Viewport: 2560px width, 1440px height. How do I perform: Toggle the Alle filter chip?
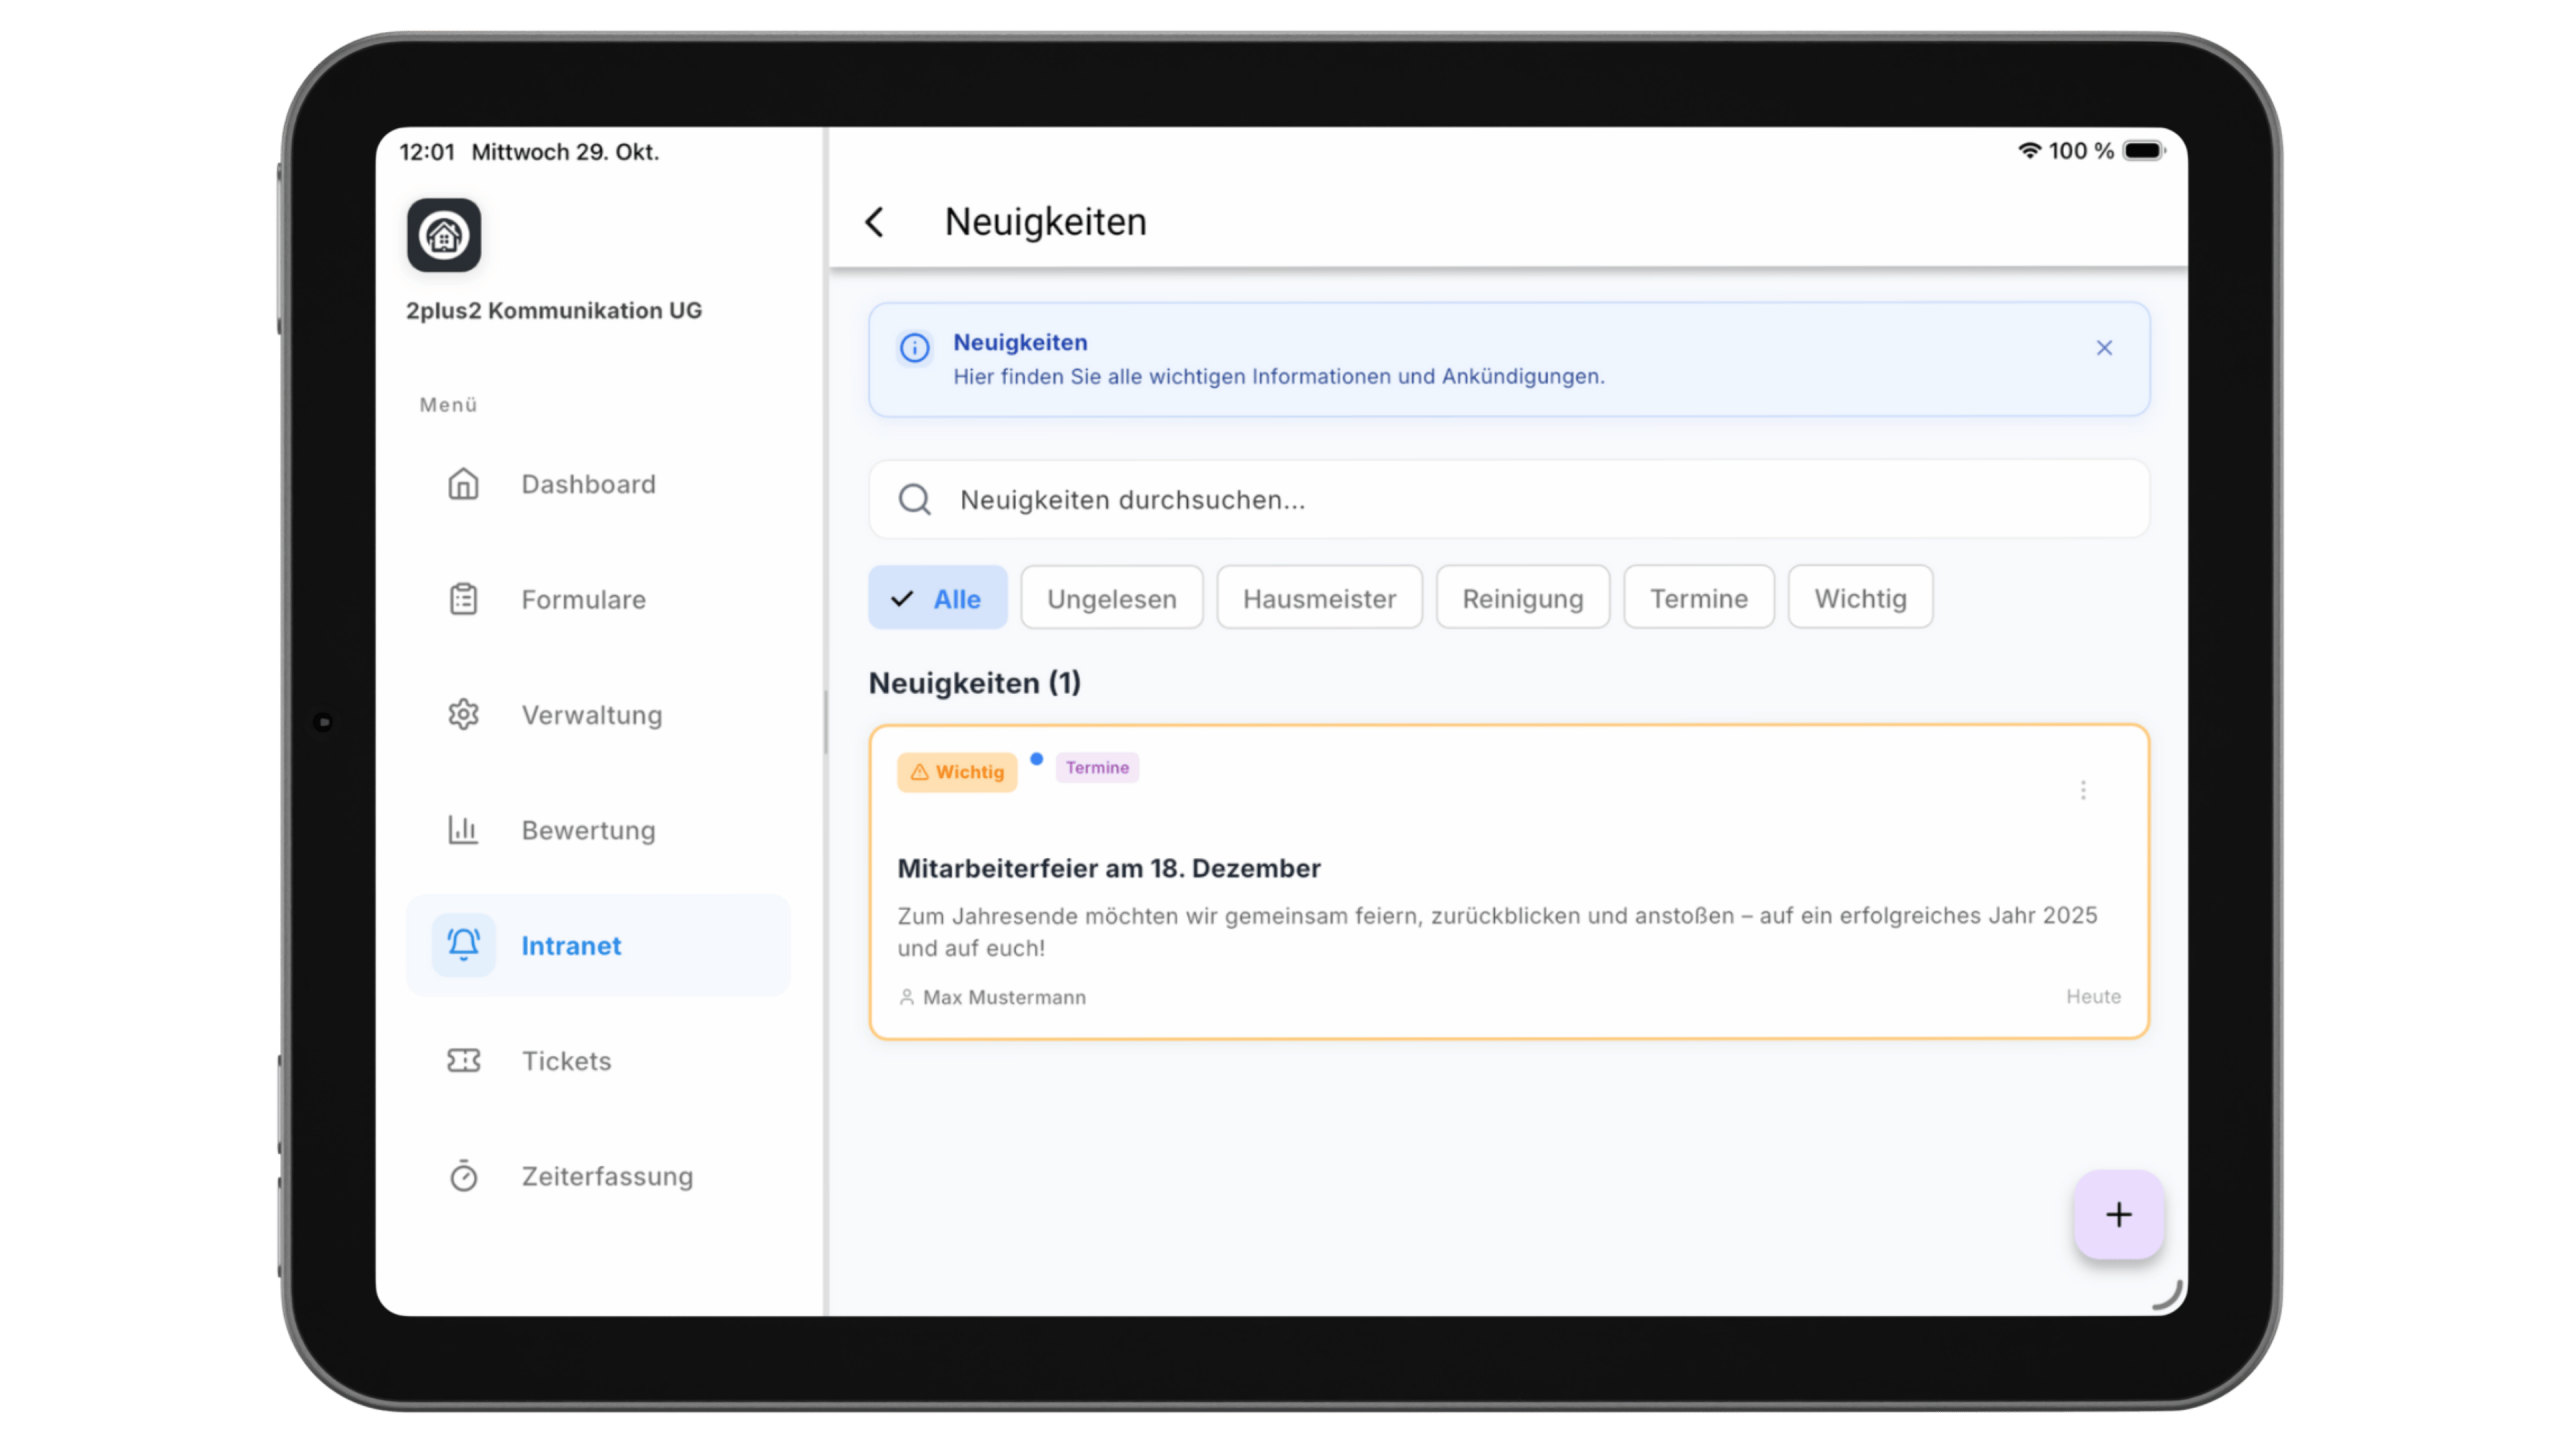pos(937,598)
